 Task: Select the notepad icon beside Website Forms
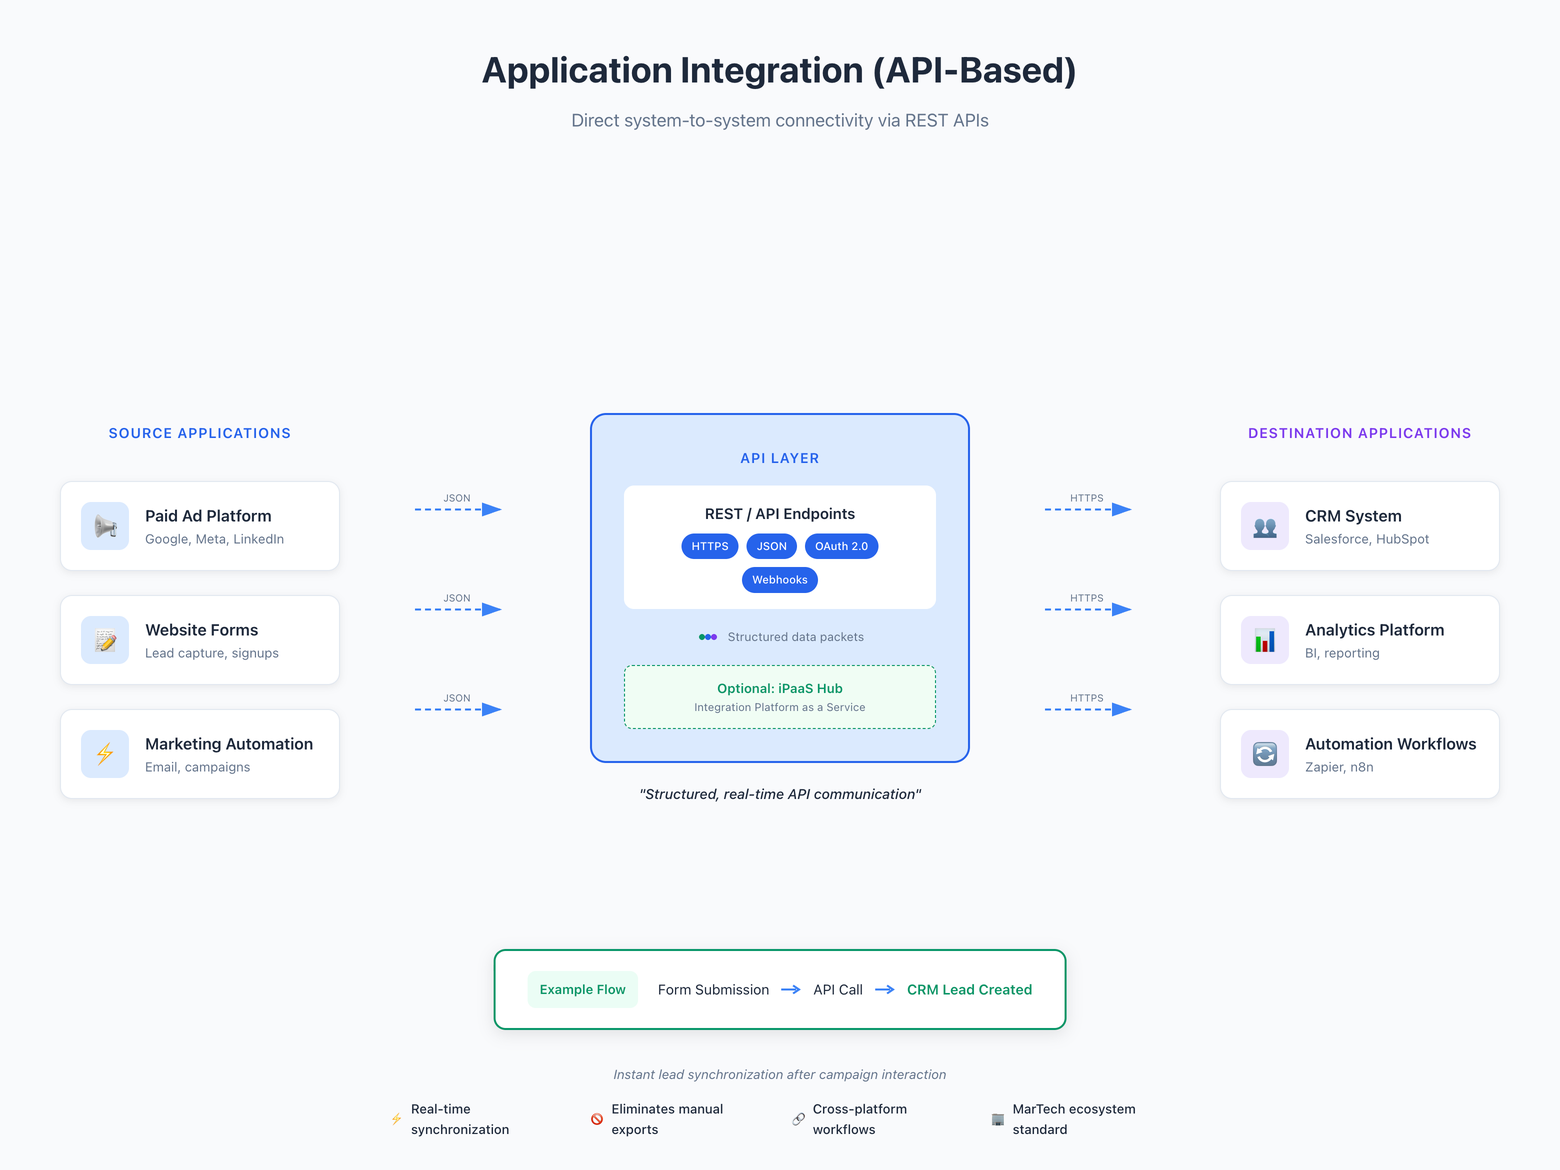point(104,639)
